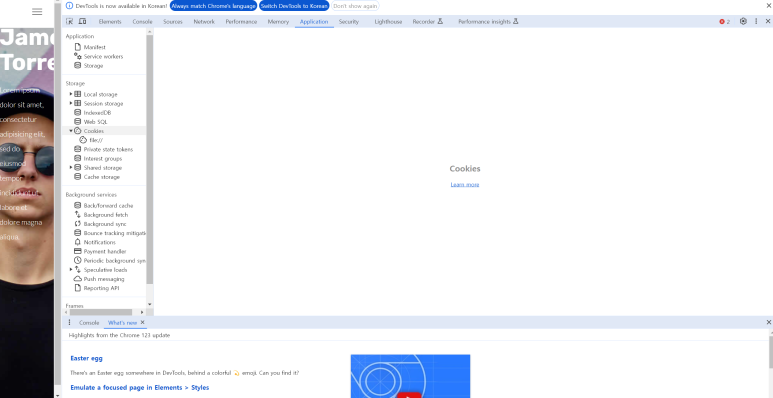
Task: Click Always match Chrome's language button
Action: coord(213,6)
